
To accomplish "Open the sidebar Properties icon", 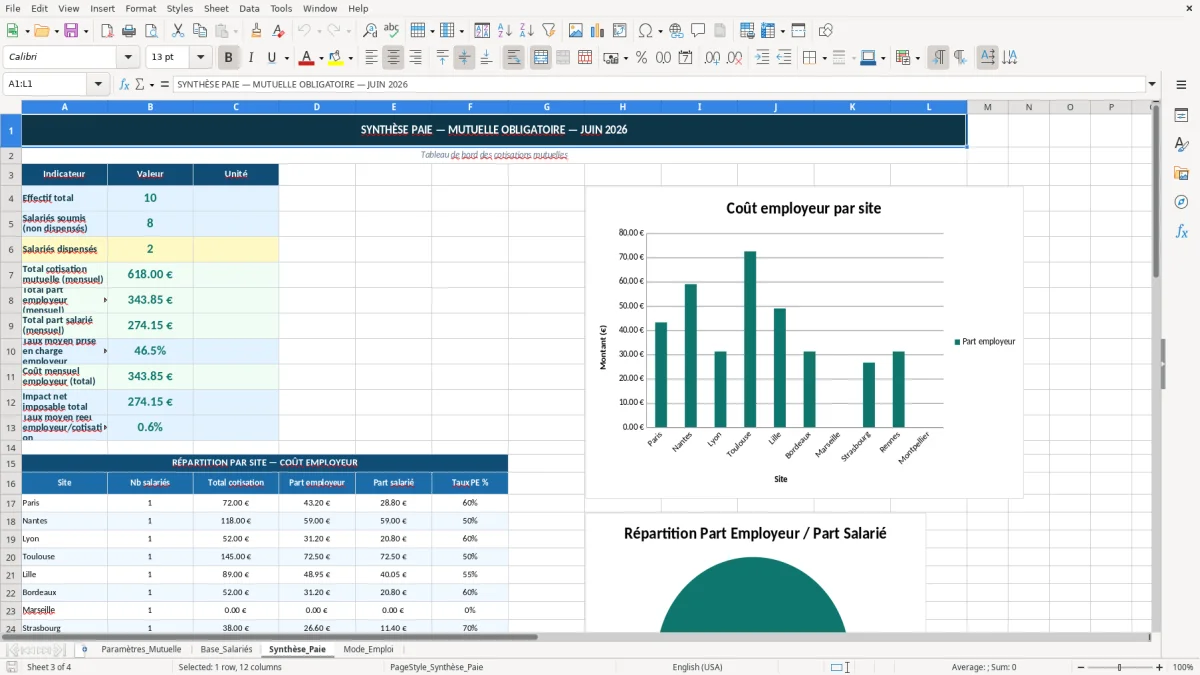I will (x=1181, y=116).
